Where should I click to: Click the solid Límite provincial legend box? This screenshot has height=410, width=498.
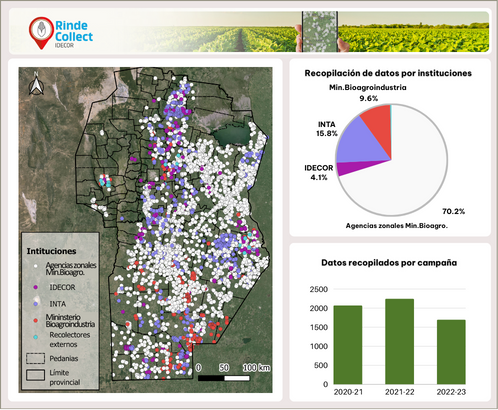pos(35,375)
